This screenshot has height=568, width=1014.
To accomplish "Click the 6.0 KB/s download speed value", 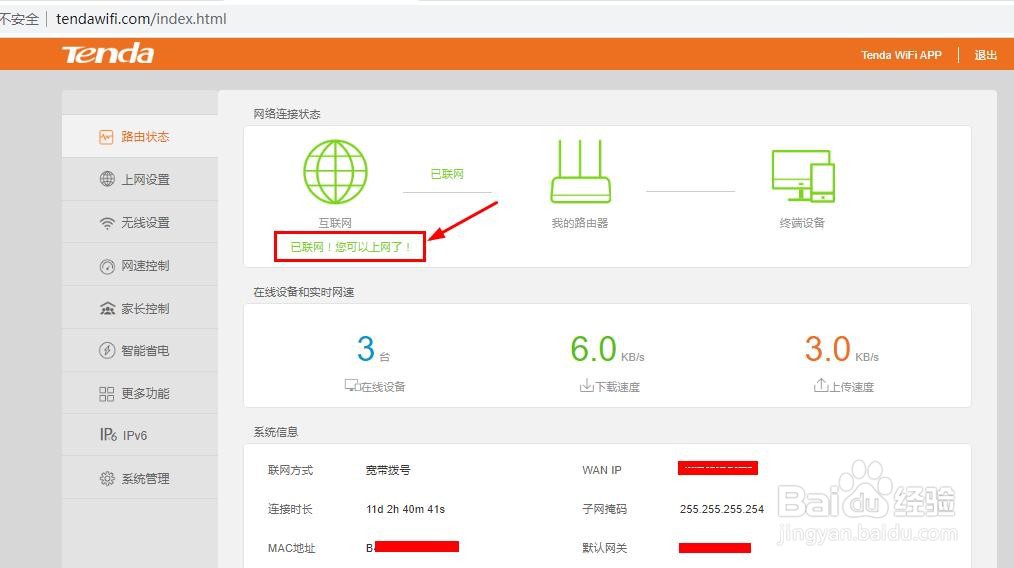I will tap(607, 349).
